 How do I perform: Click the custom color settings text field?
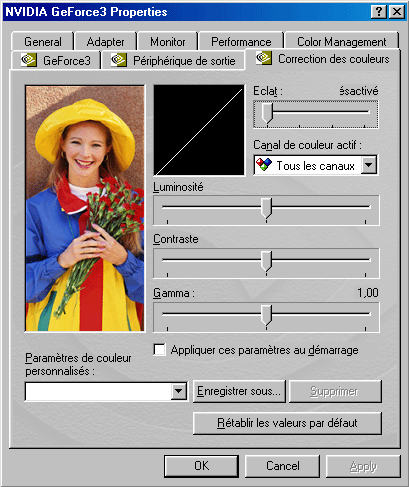coord(98,391)
